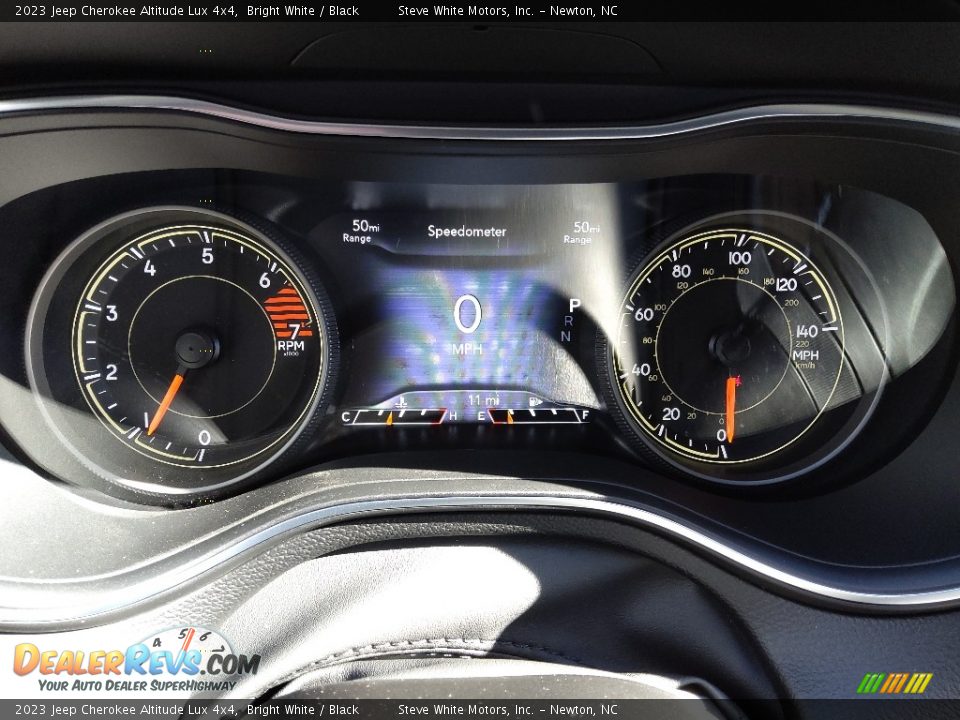Click the "N" gear indicator

click(566, 336)
